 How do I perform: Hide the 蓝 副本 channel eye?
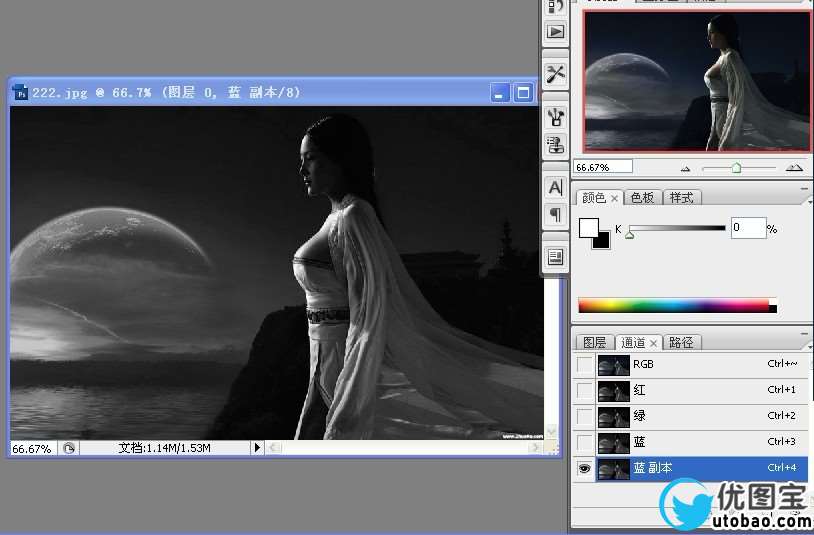click(585, 469)
